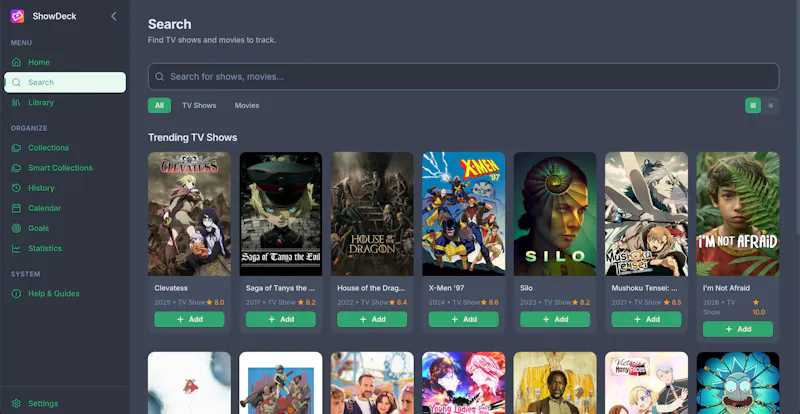This screenshot has width=800, height=414.
Task: Click the Library books icon
Action: [16, 103]
